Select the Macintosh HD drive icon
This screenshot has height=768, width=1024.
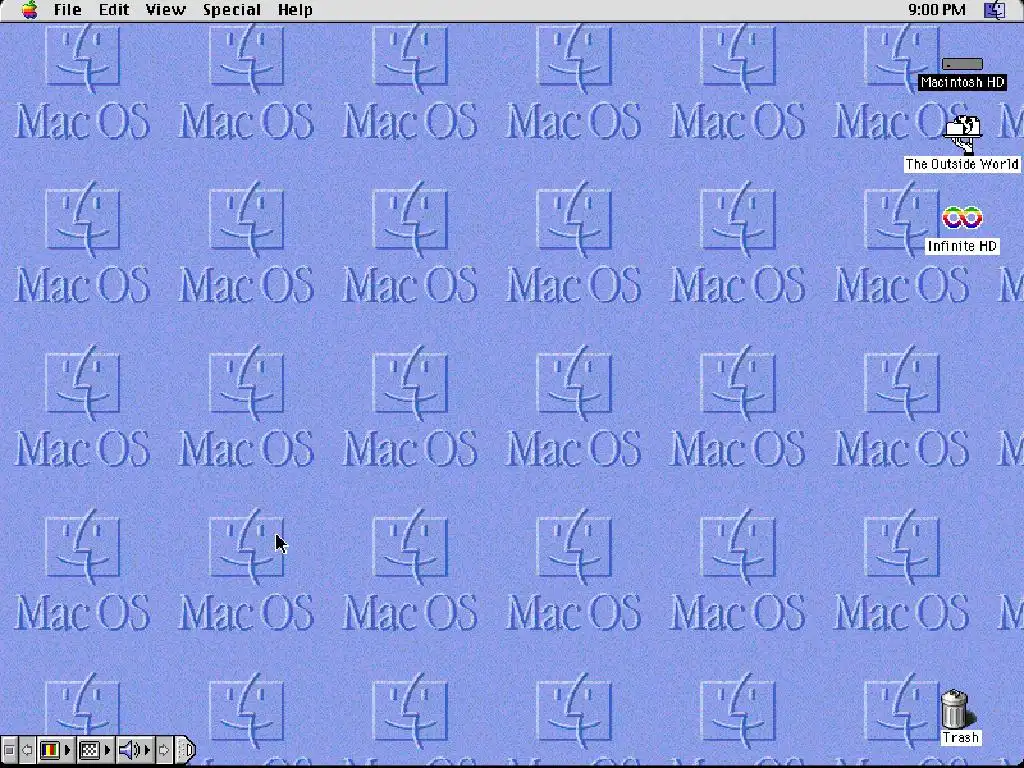pos(962,63)
